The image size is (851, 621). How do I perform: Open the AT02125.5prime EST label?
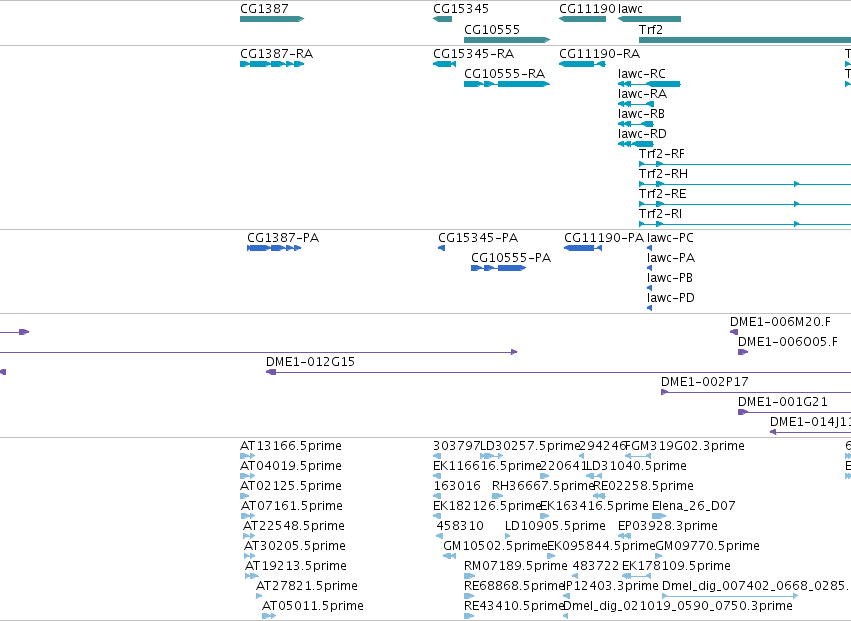(291, 486)
